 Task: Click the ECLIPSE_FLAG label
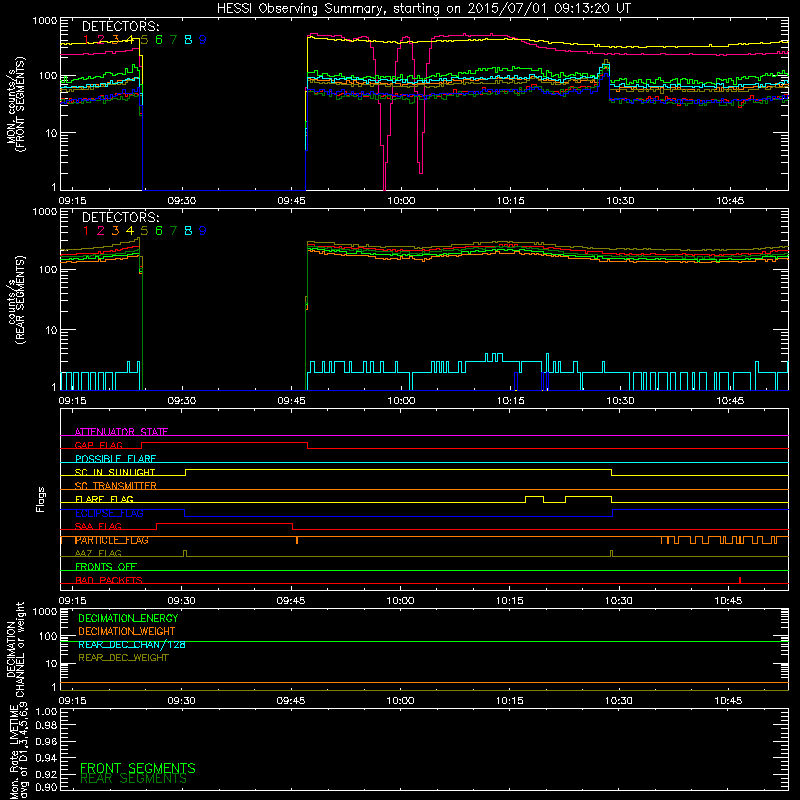[109, 513]
